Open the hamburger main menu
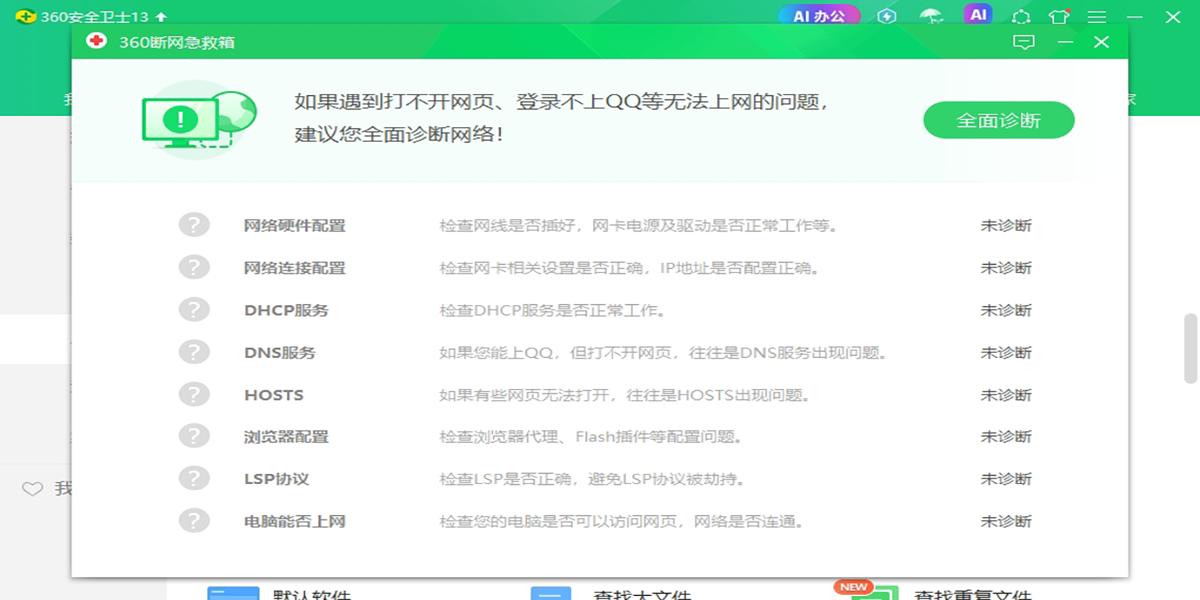This screenshot has width=1200, height=600. pyautogui.click(x=1096, y=15)
